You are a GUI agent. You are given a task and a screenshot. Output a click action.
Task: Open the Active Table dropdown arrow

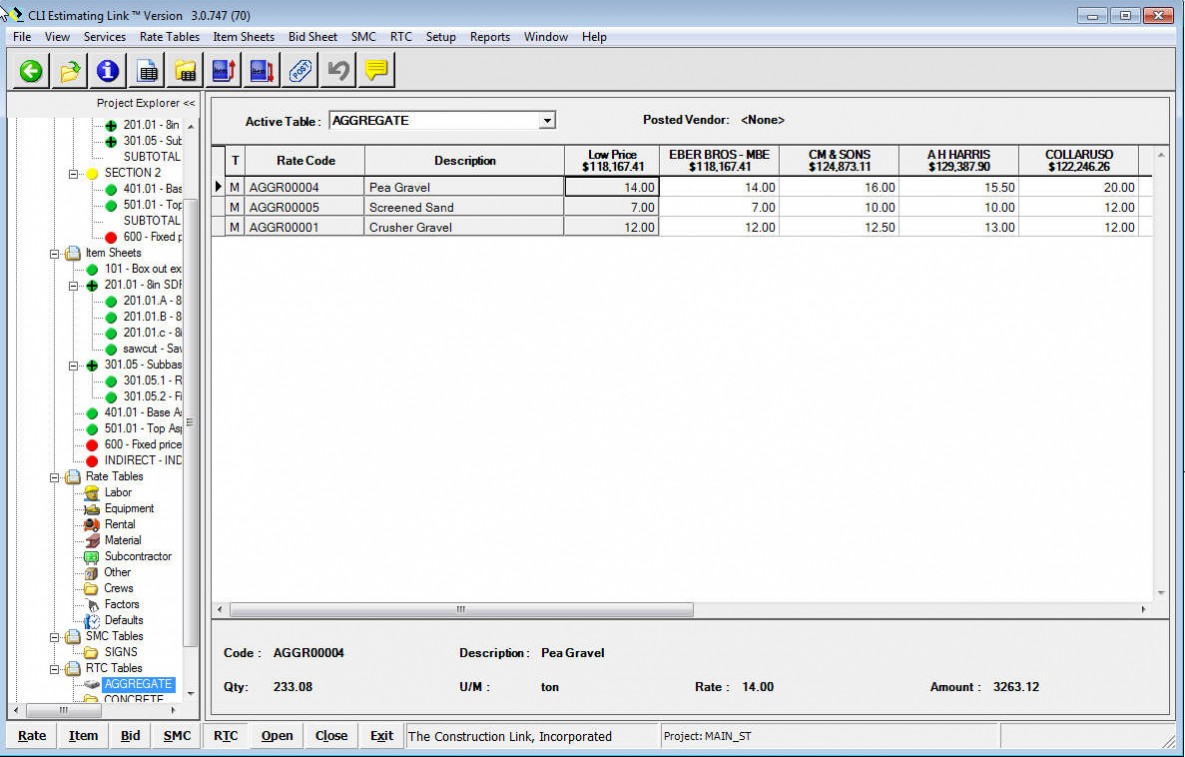(x=547, y=120)
